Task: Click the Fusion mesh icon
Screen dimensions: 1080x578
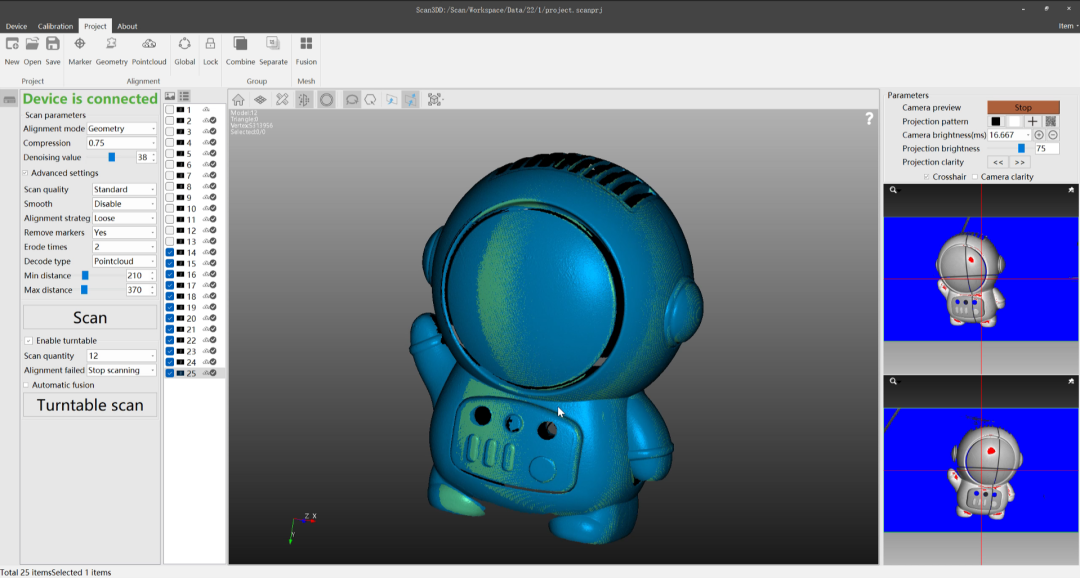Action: pyautogui.click(x=306, y=45)
